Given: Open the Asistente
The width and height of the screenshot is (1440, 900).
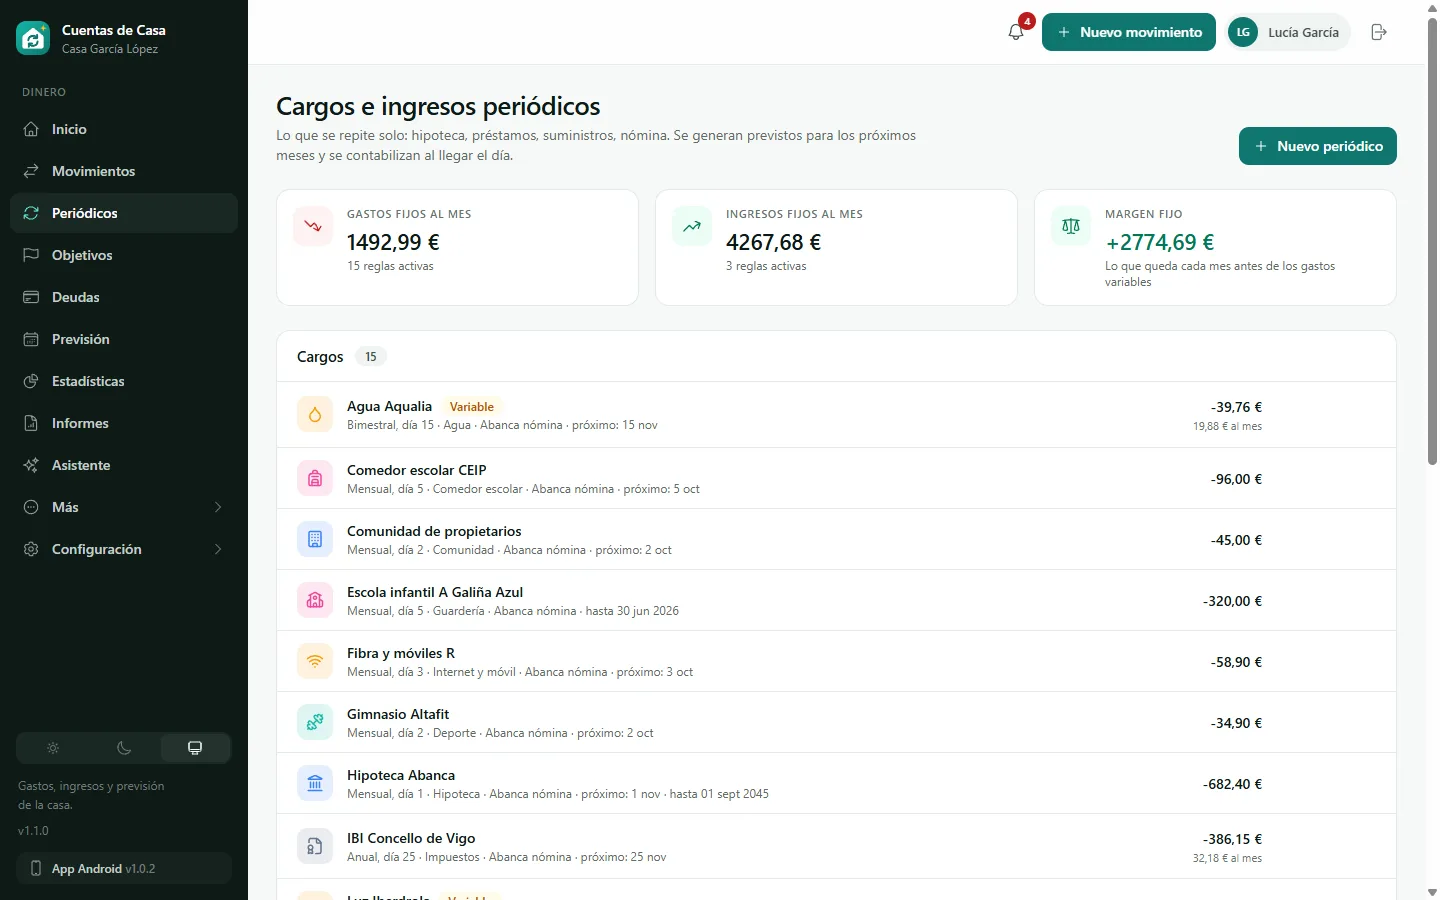Looking at the screenshot, I should click(x=124, y=465).
